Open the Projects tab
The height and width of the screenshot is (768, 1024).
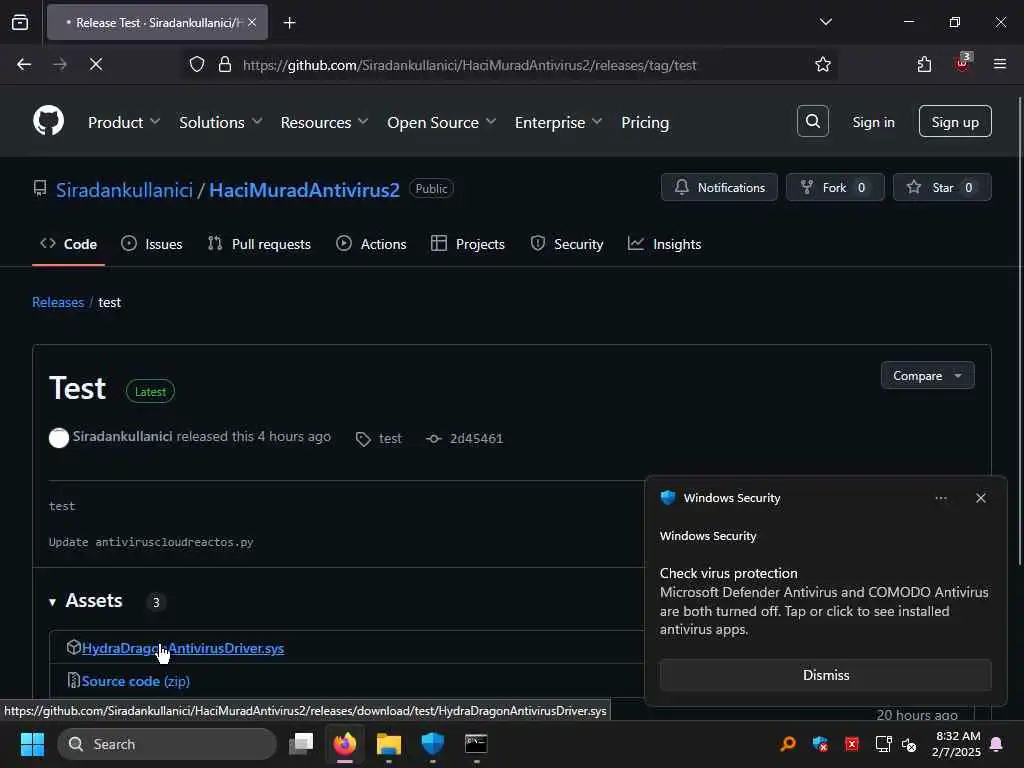click(x=468, y=244)
